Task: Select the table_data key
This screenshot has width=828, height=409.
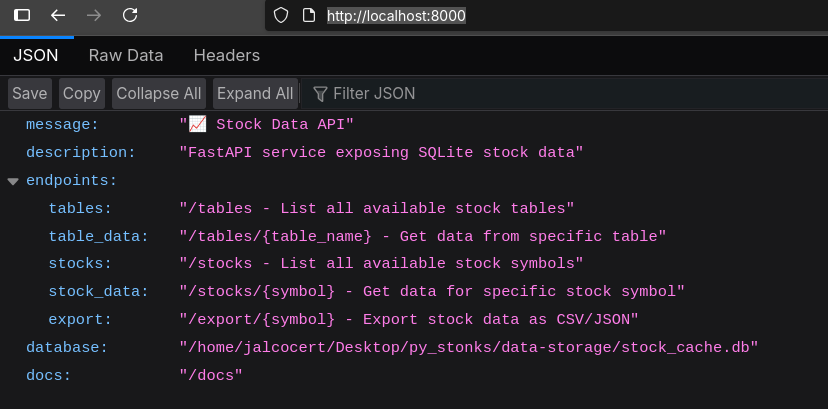Action: click(x=99, y=236)
